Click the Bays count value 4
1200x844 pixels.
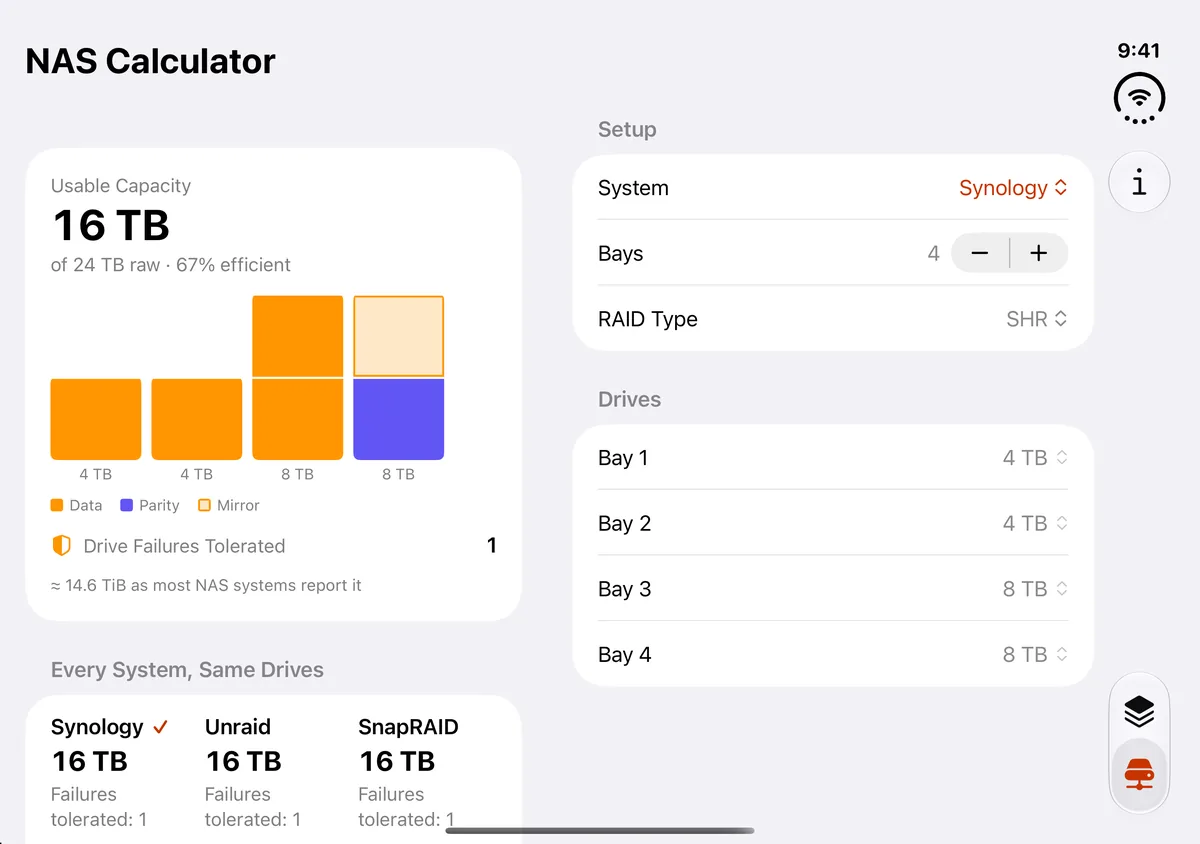[933, 254]
